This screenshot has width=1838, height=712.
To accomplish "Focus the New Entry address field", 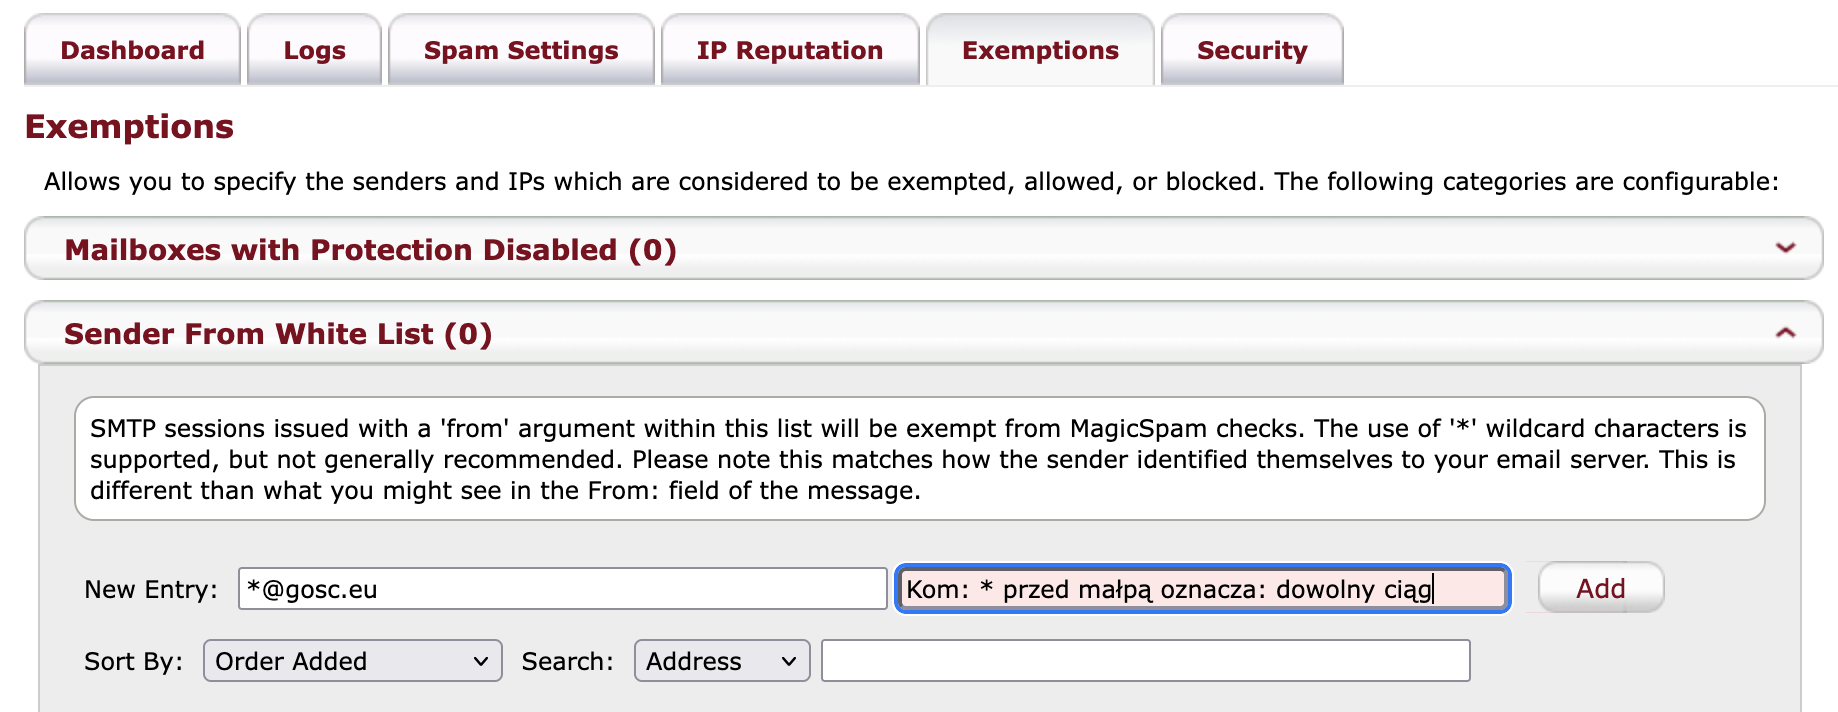I will (562, 589).
